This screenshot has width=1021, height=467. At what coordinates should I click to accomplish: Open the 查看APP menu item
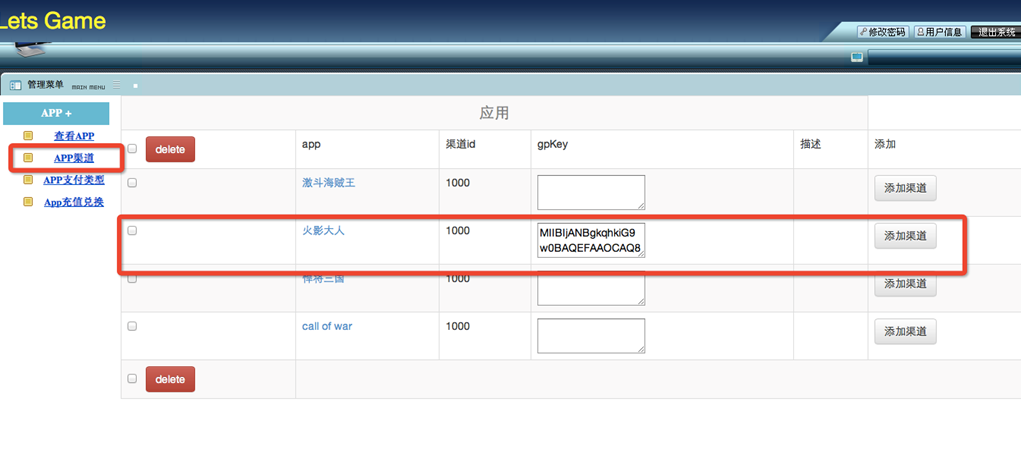(74, 136)
